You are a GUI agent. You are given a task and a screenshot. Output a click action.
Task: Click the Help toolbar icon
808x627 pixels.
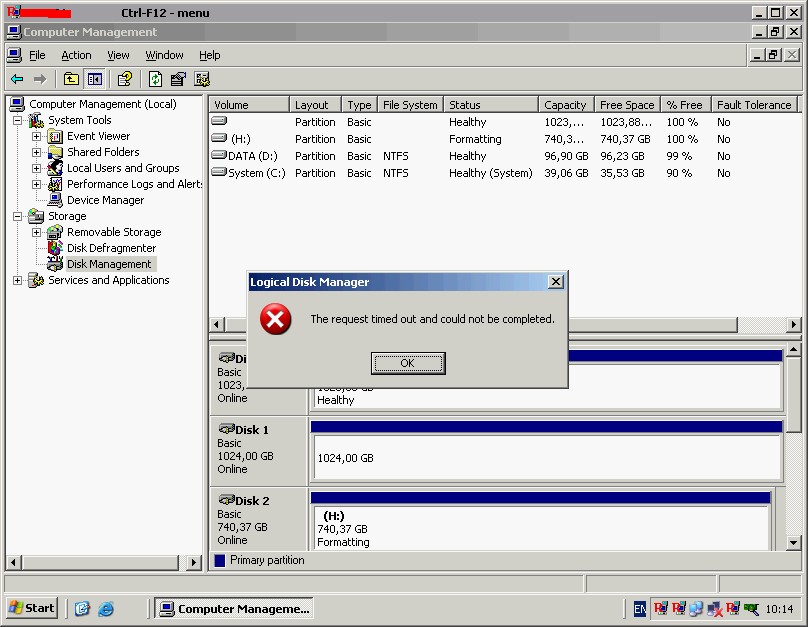125,79
